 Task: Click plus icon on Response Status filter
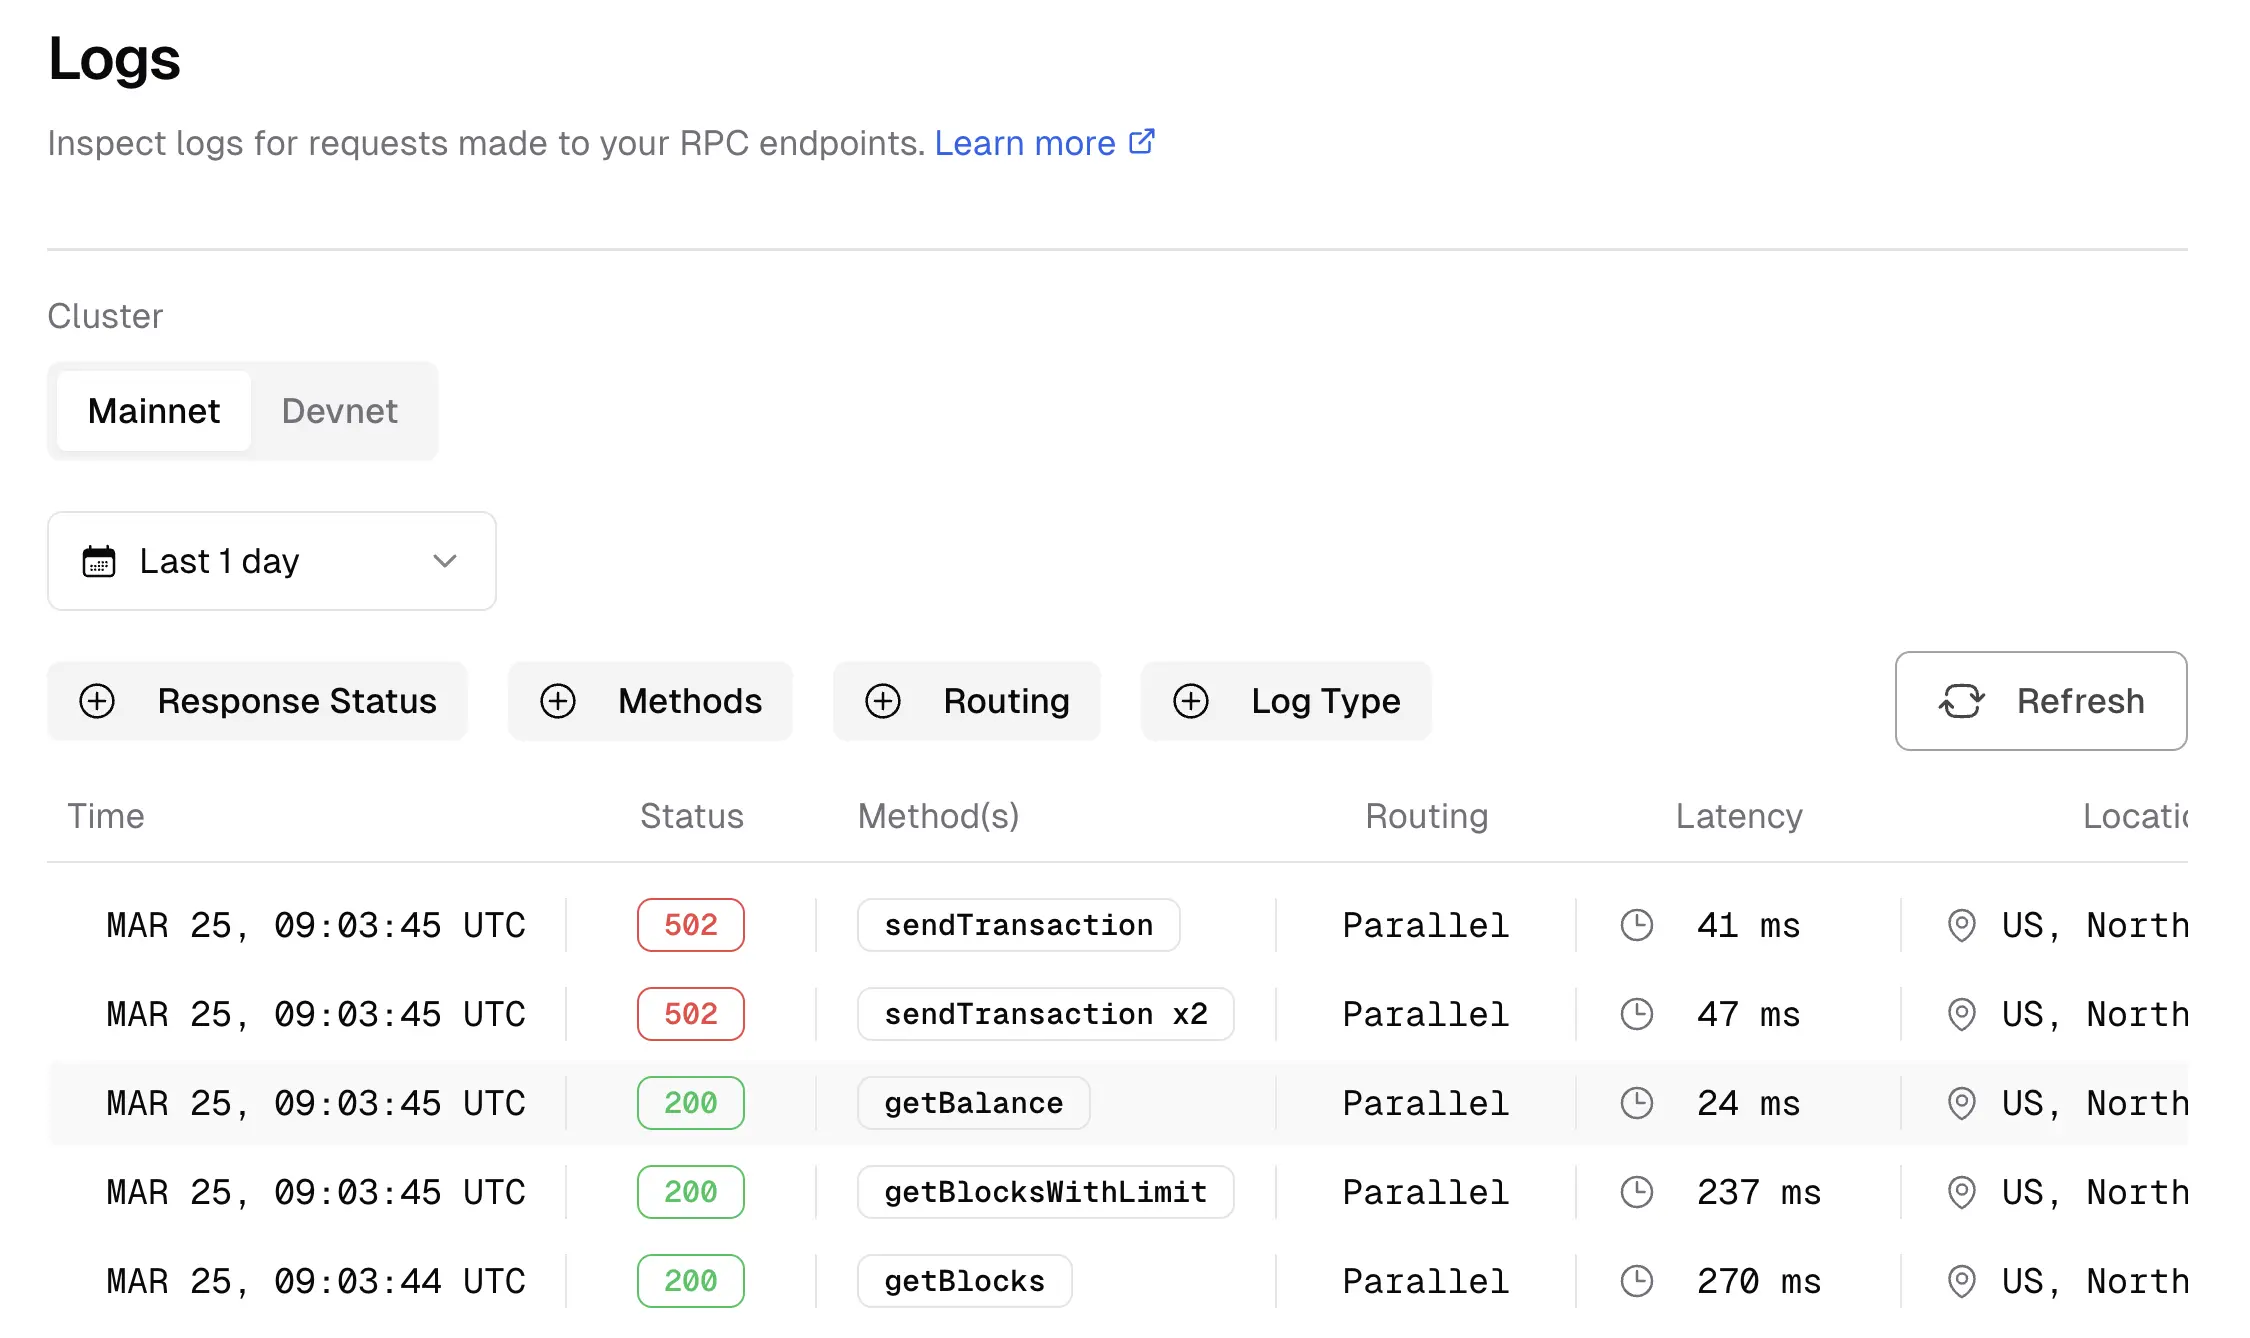(97, 701)
